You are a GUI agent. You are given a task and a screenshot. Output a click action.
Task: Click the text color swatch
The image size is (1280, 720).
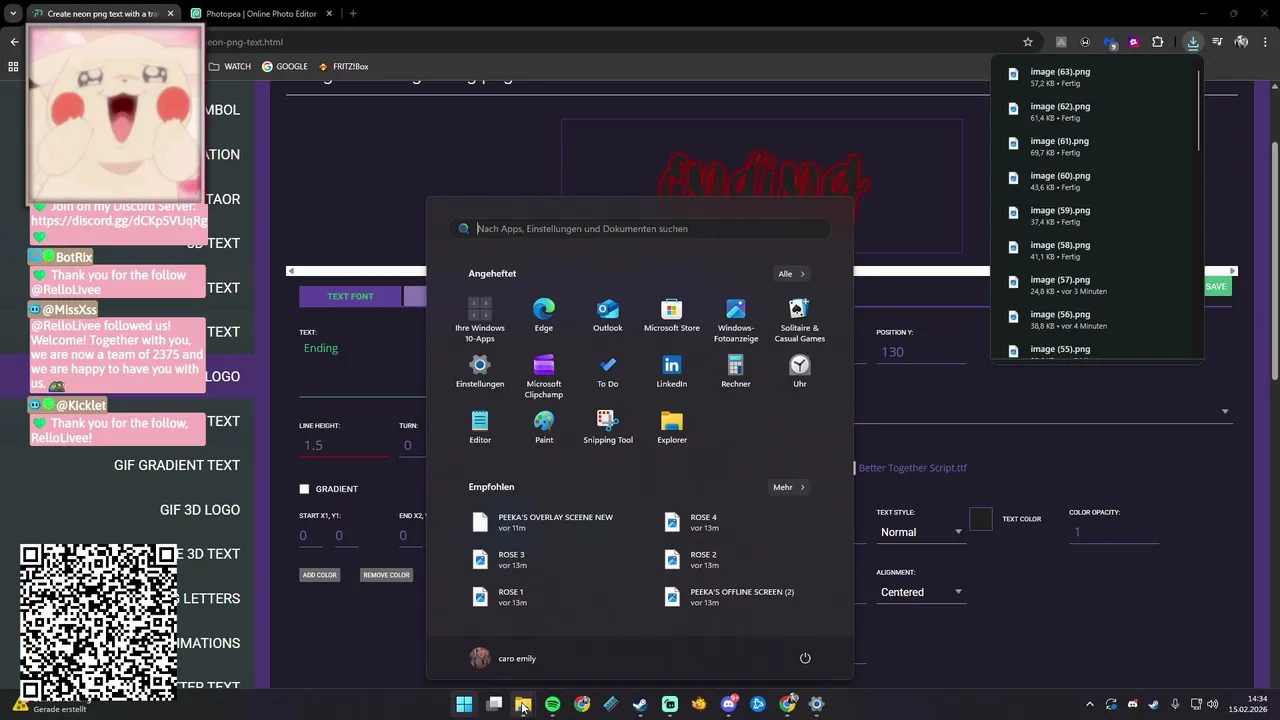click(x=981, y=519)
